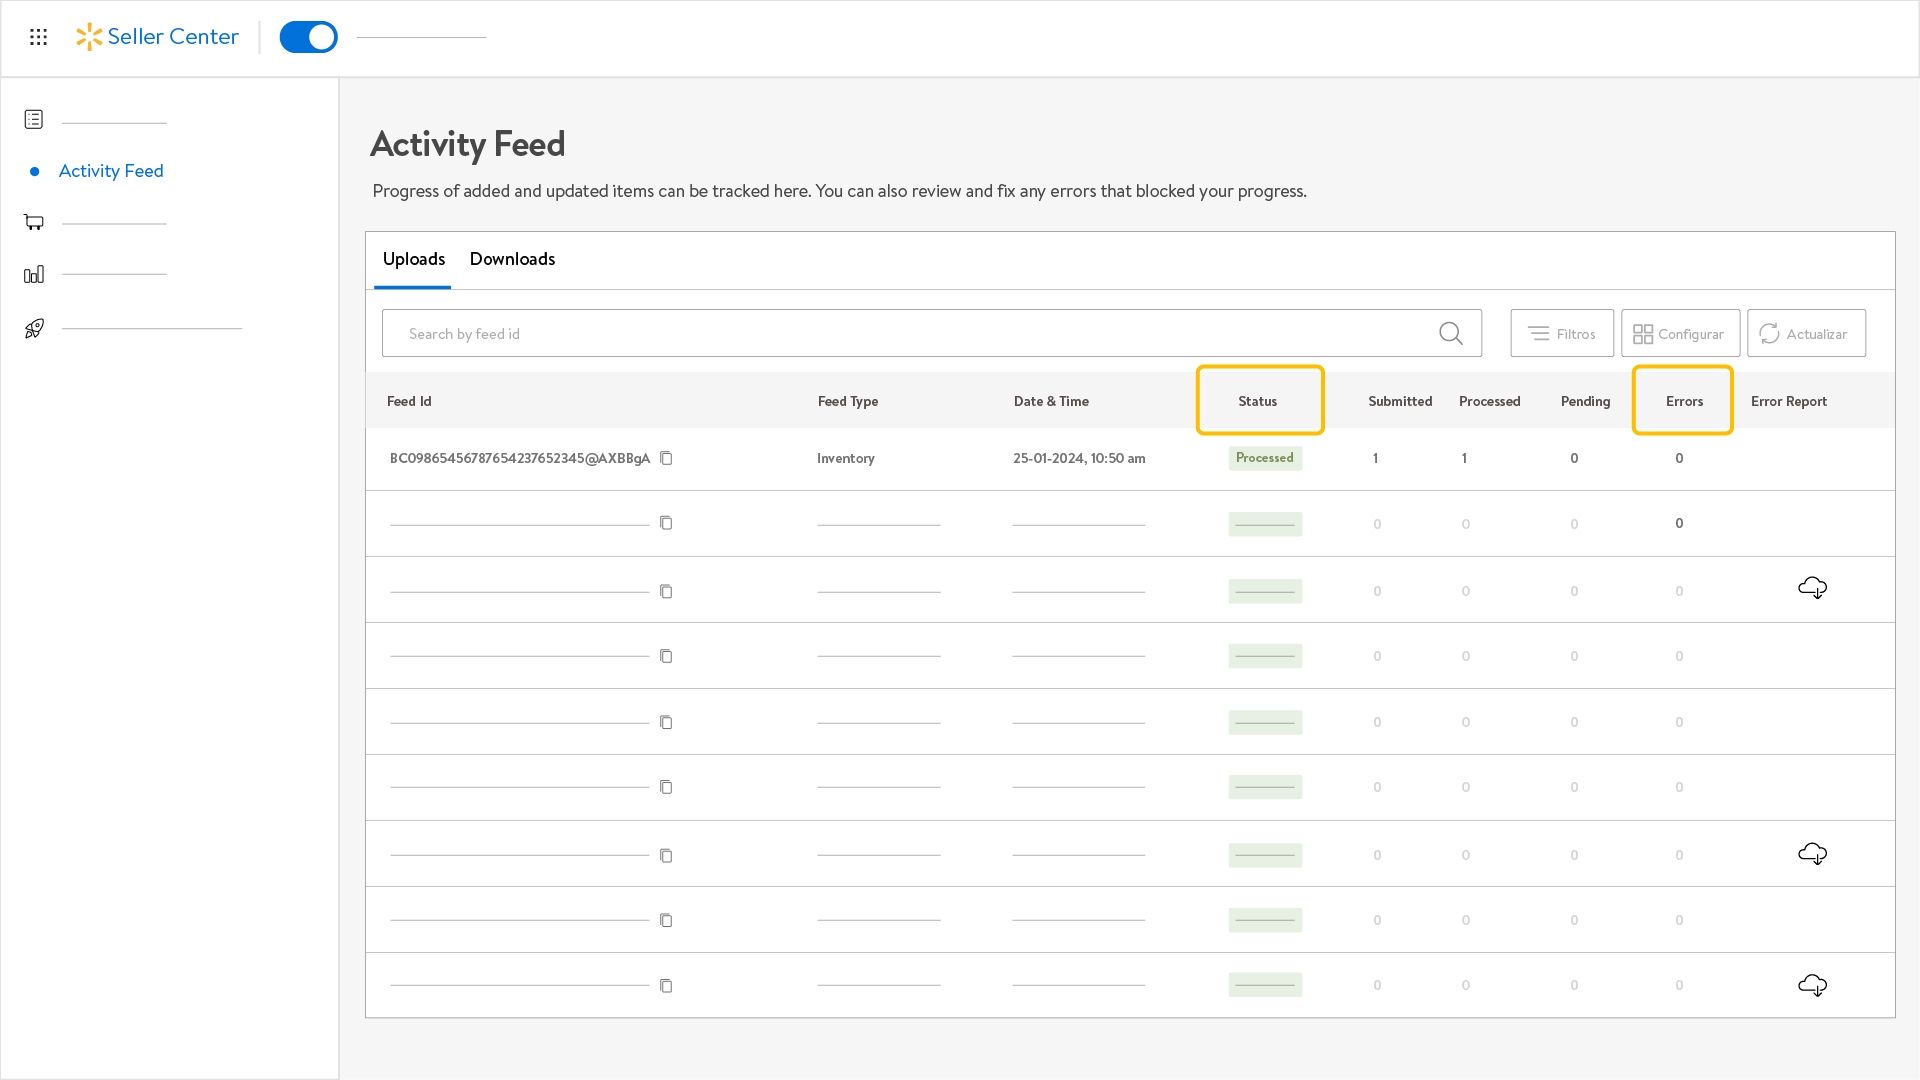Click the magnifier search icon
1920x1080 pixels.
(1450, 333)
